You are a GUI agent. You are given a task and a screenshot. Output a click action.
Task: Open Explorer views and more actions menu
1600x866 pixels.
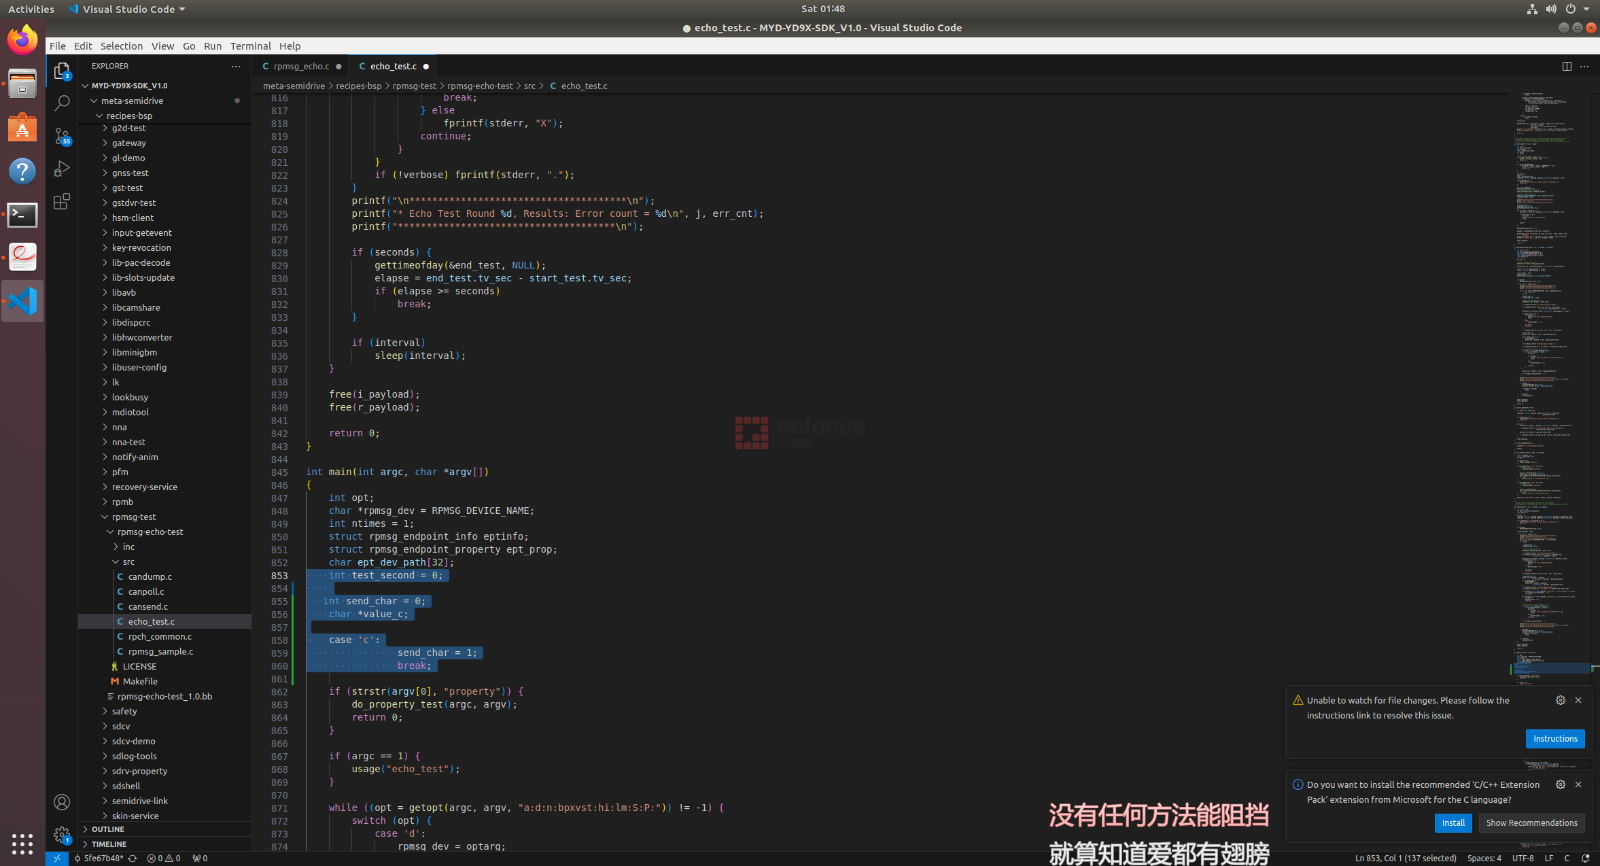236,67
